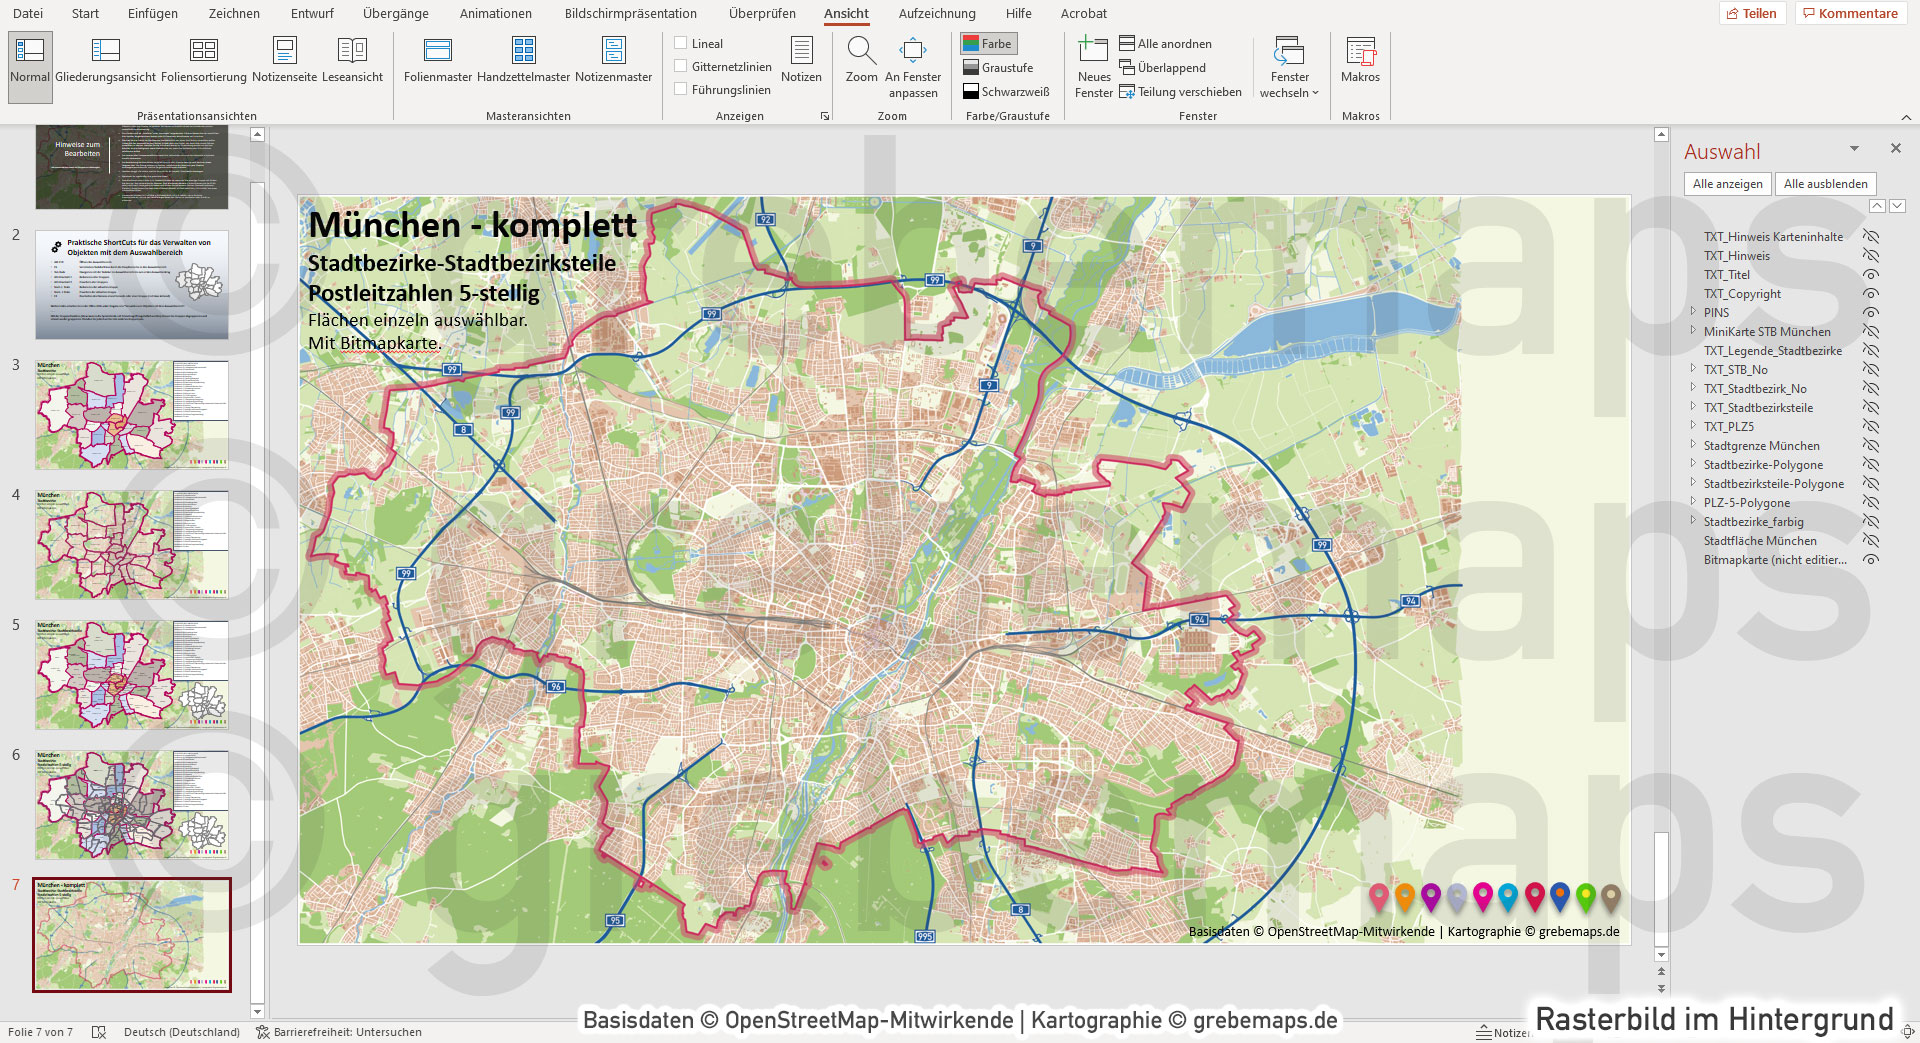Switch to Foliensortierung view
This screenshot has height=1043, width=1920.
pyautogui.click(x=204, y=60)
